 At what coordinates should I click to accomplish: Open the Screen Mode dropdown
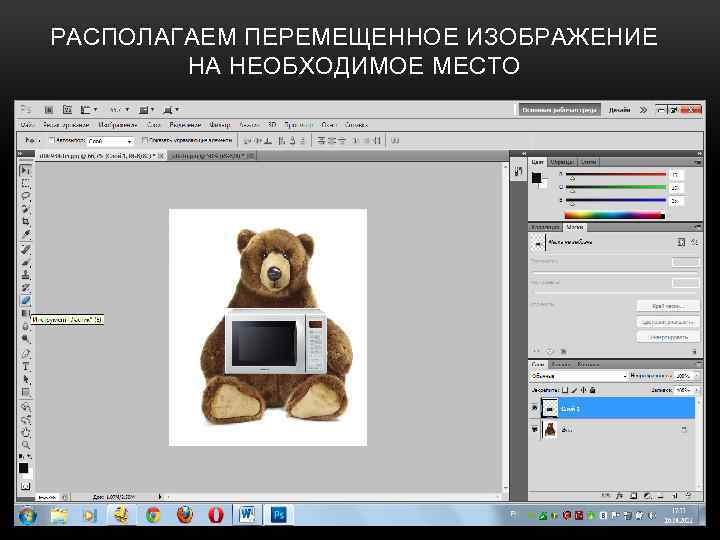pyautogui.click(x=171, y=110)
